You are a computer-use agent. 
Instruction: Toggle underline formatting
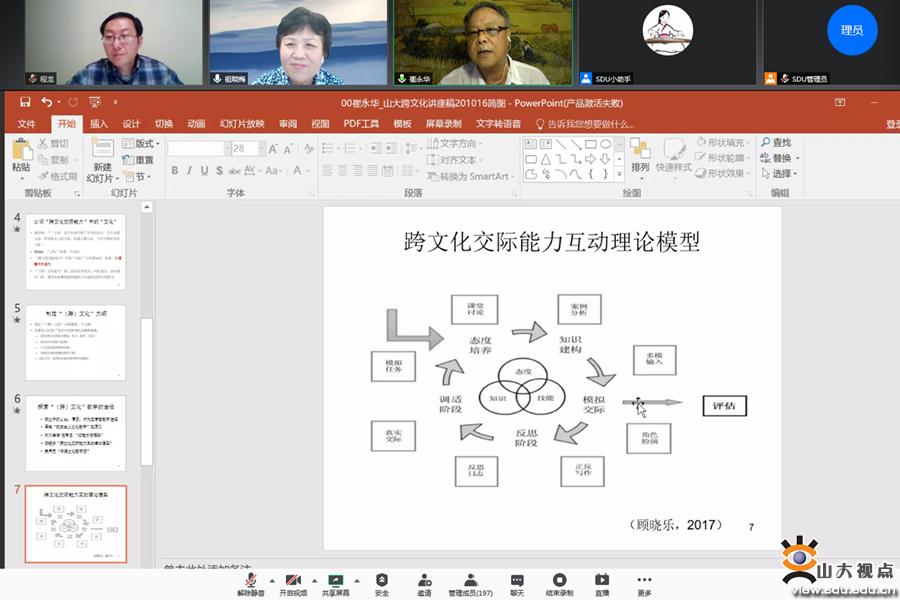point(204,171)
